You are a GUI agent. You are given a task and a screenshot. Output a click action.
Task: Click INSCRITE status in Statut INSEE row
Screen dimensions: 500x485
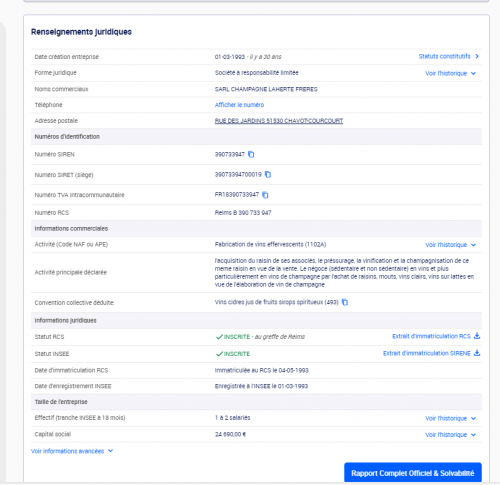[237, 354]
